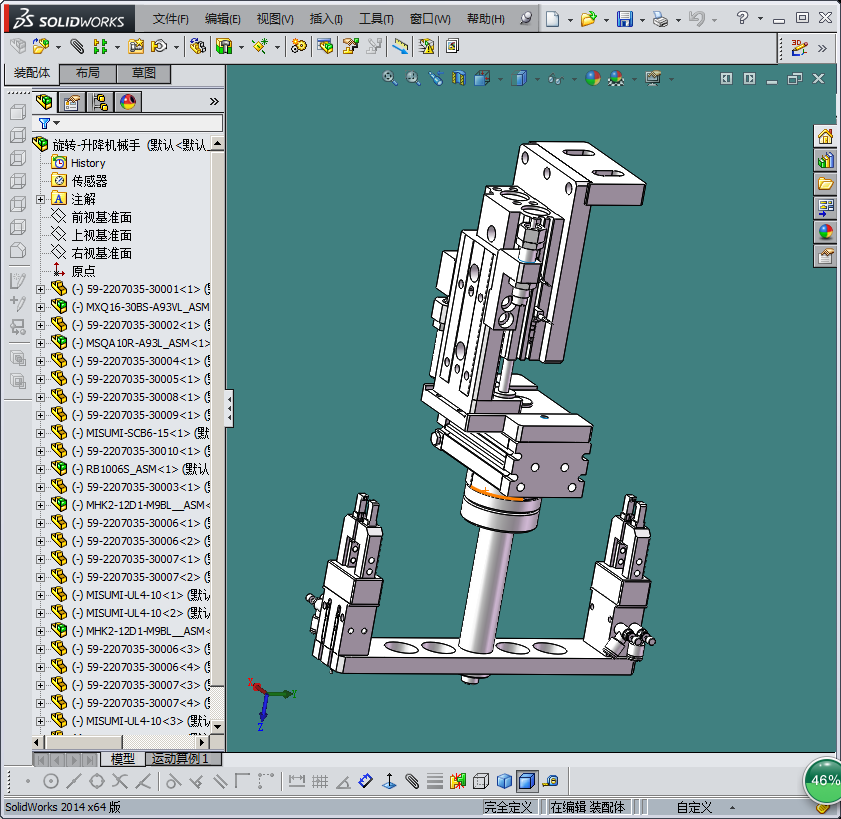
Task: Expand the 注解 tree node
Action: click(x=41, y=199)
